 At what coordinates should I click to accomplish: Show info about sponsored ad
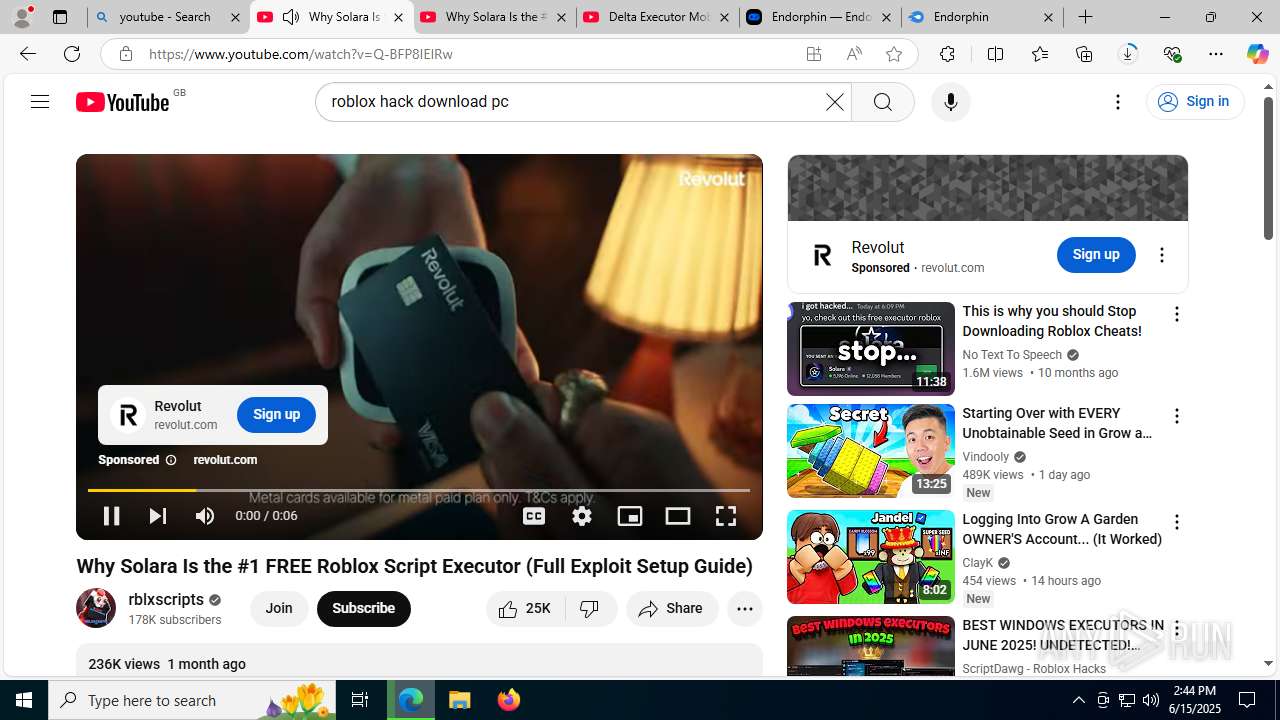coord(171,460)
